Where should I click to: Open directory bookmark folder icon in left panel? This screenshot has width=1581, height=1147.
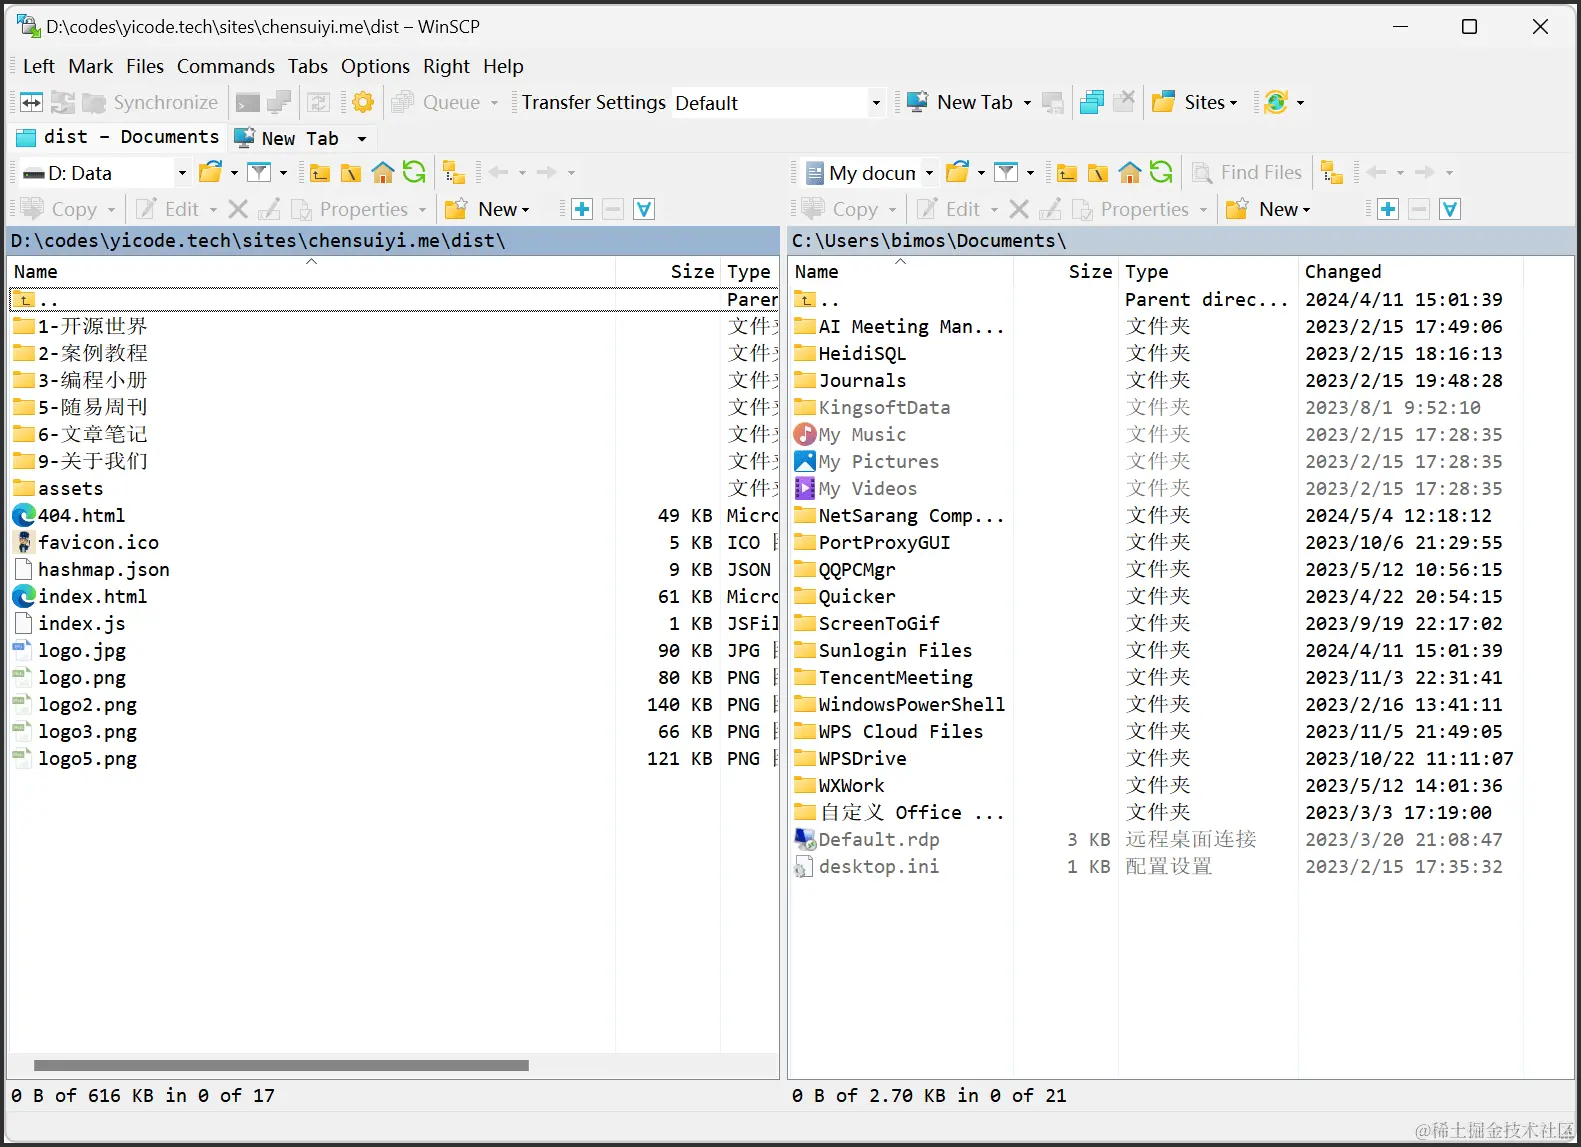click(x=210, y=172)
